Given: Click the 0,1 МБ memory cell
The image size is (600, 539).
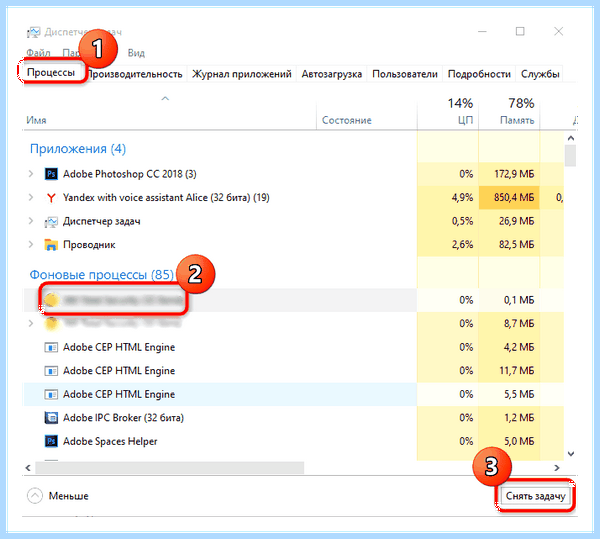Looking at the screenshot, I should [509, 300].
